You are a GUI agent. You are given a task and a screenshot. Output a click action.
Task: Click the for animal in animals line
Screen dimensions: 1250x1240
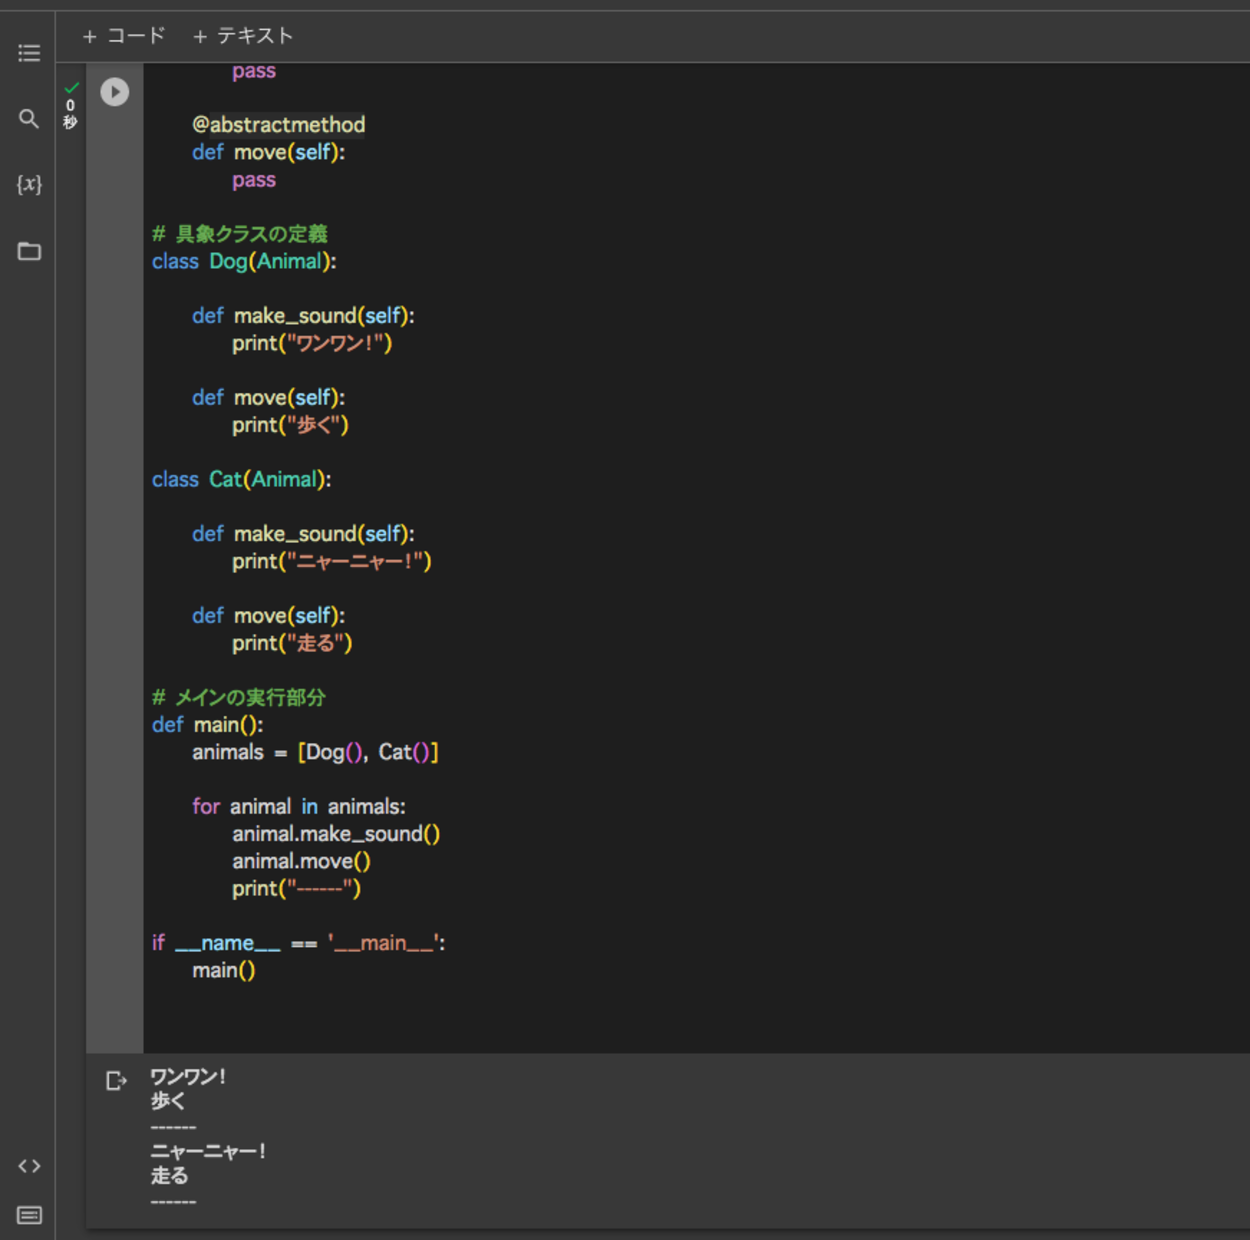(298, 807)
